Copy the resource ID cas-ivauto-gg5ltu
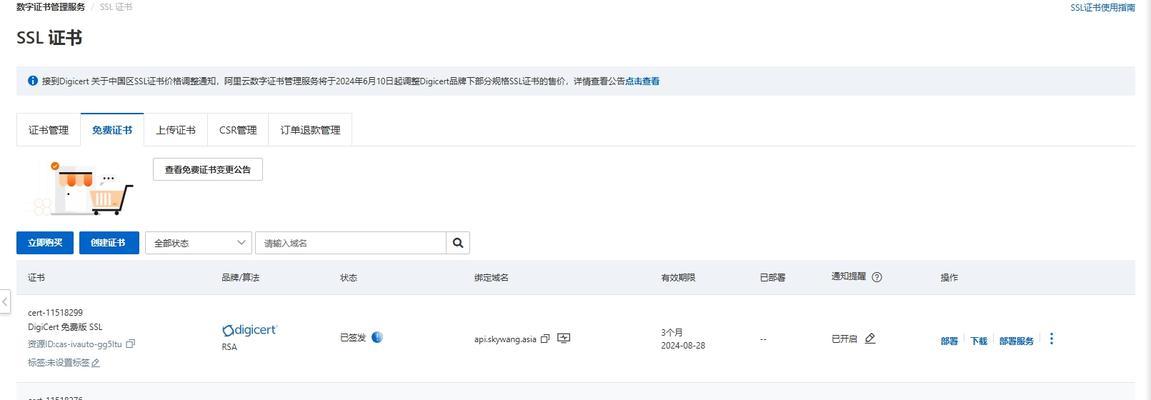Viewport: 1151px width, 400px height. 131,343
